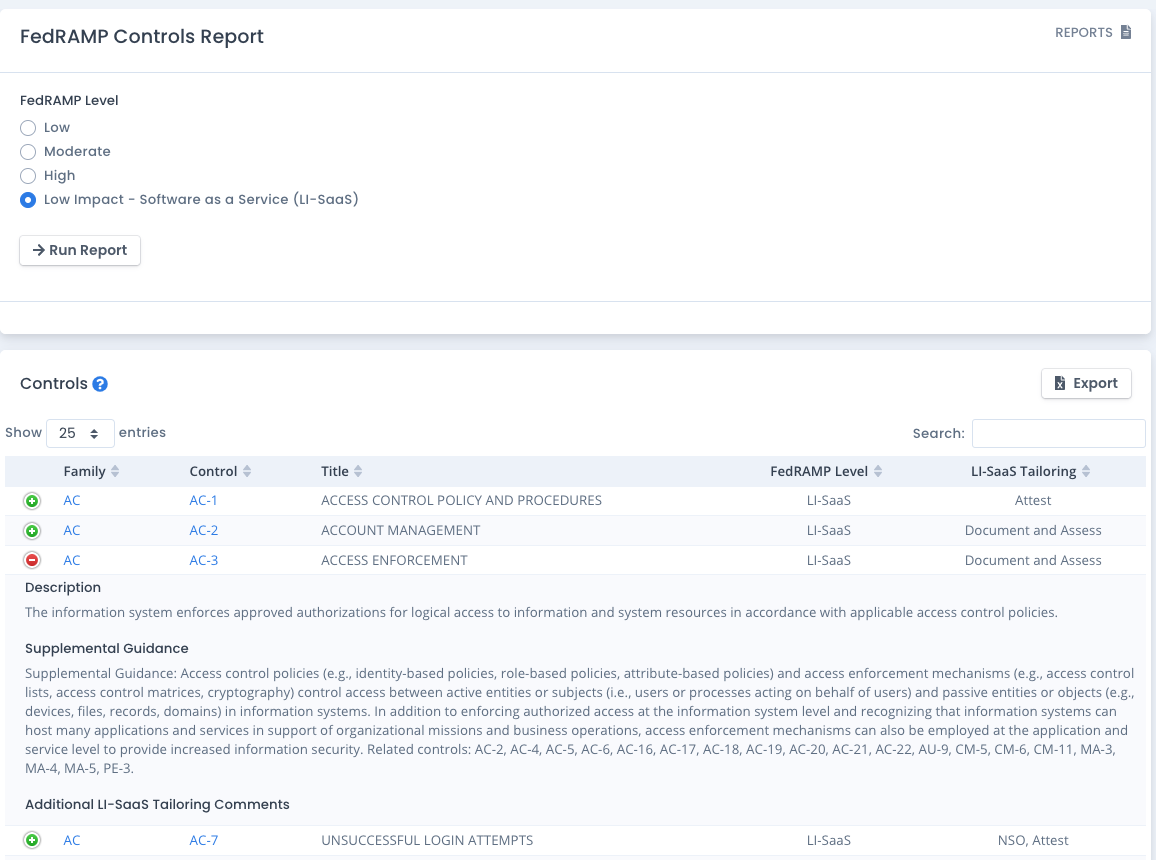Click 'ACCESS CONTROL POLICY AND PROCEDURES' title cell

pyautogui.click(x=462, y=500)
